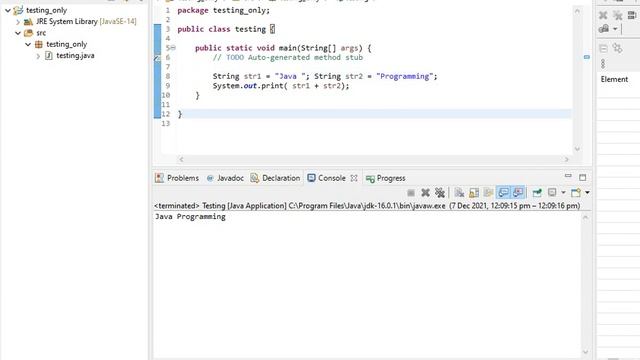This screenshot has height=360, width=640.
Task: Select JRE System Library [JavaSE-14]
Action: coord(86,22)
